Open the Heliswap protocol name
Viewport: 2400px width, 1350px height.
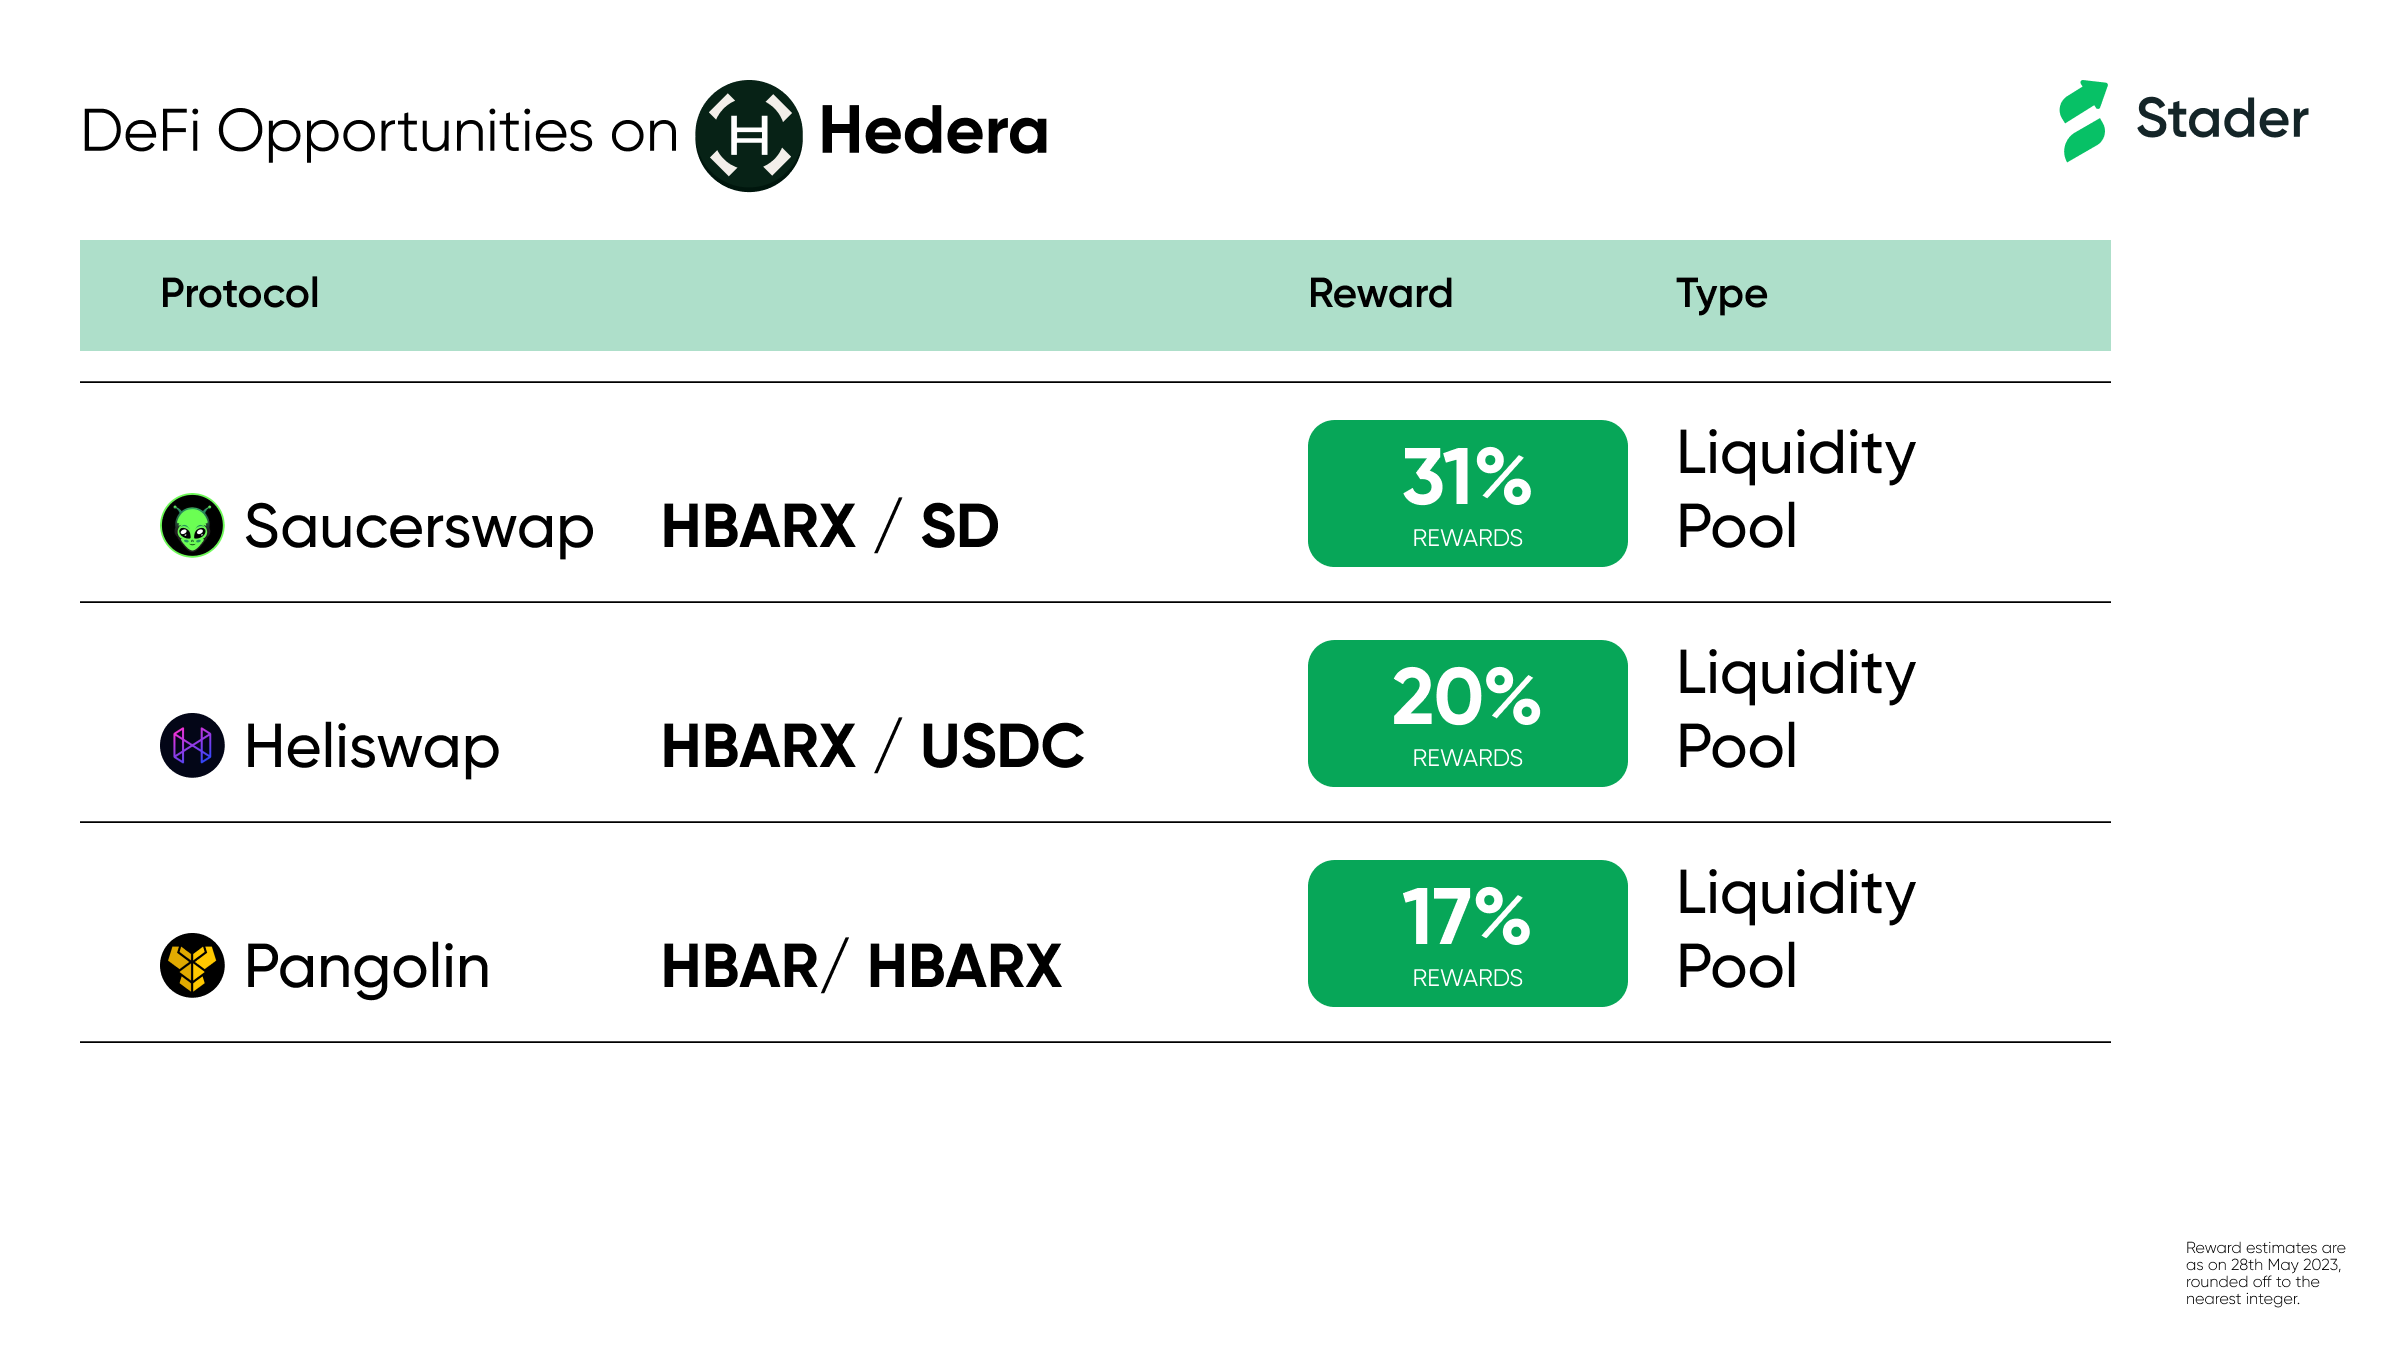(x=372, y=747)
